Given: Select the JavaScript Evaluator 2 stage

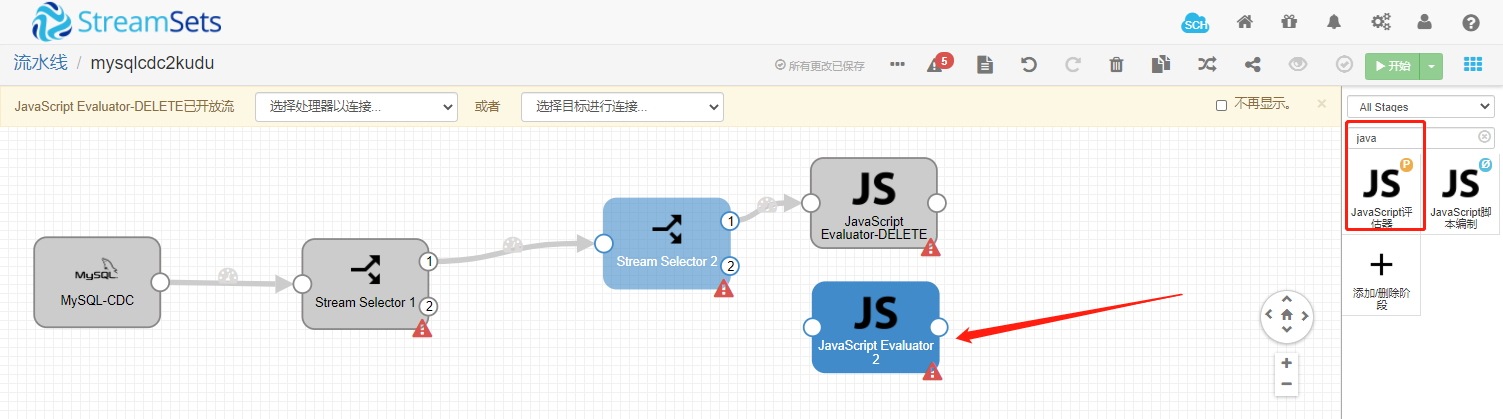Looking at the screenshot, I should pos(875,327).
